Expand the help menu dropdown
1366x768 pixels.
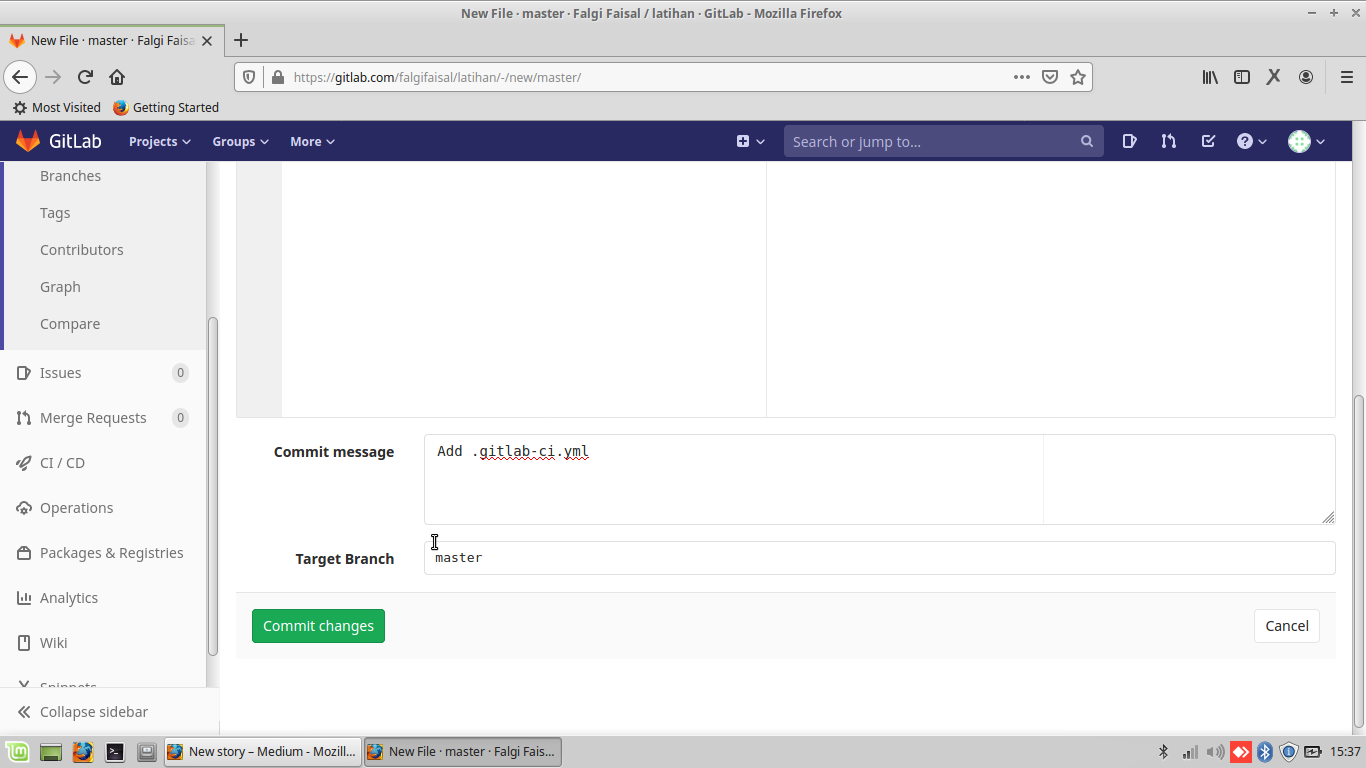click(1251, 141)
